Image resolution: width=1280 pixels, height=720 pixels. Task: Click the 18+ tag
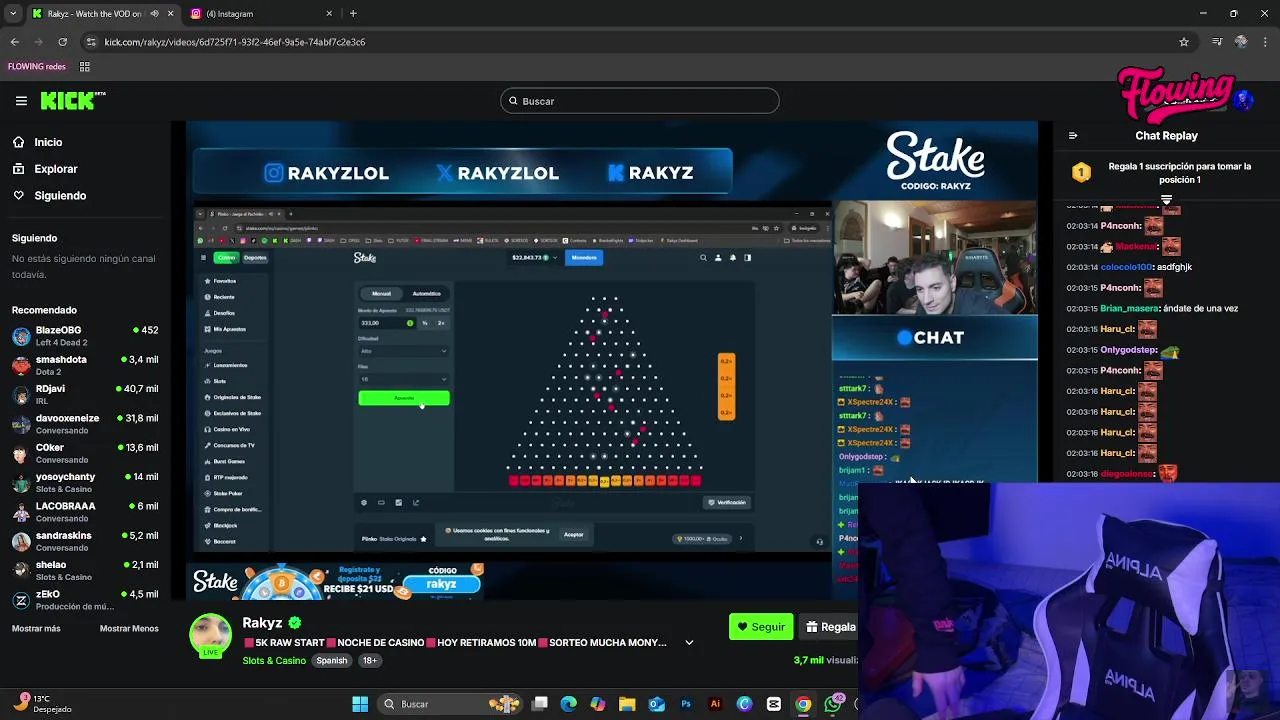pos(370,660)
